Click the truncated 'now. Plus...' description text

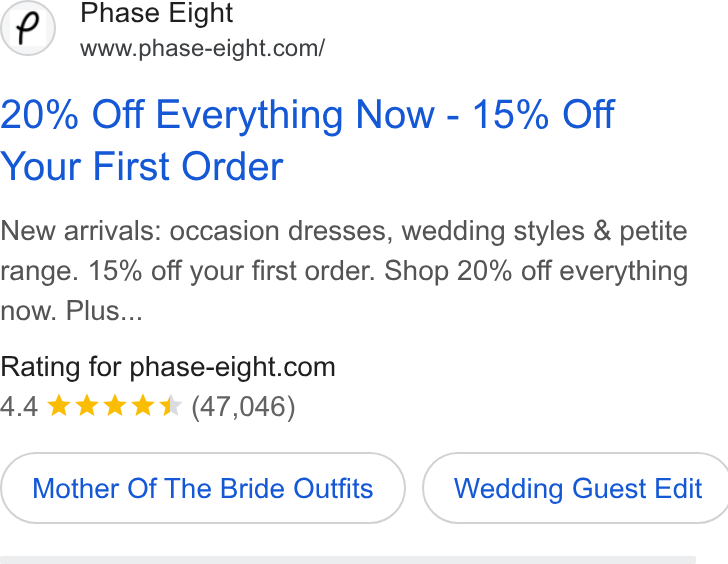pyautogui.click(x=71, y=311)
